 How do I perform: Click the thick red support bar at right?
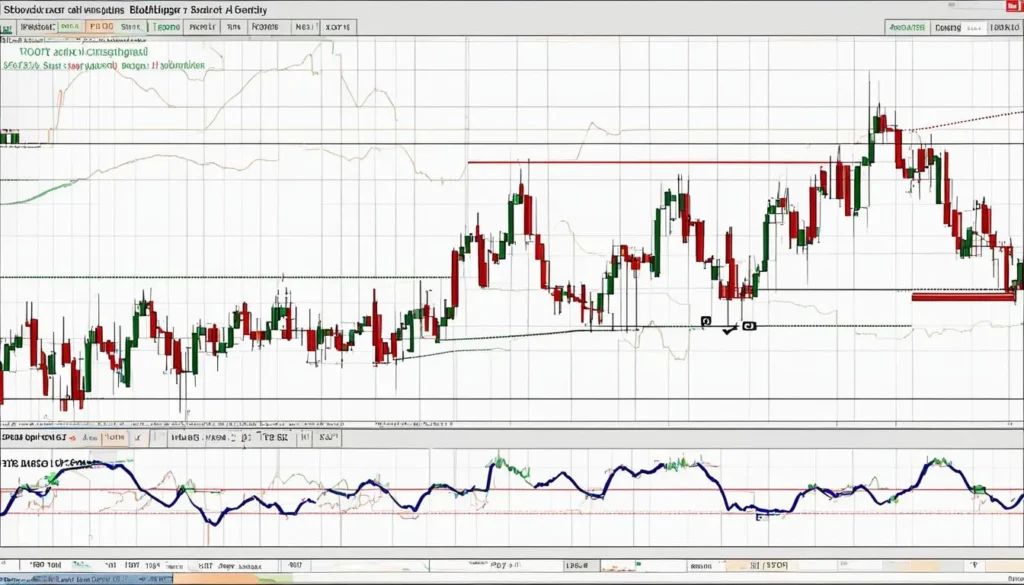point(962,296)
